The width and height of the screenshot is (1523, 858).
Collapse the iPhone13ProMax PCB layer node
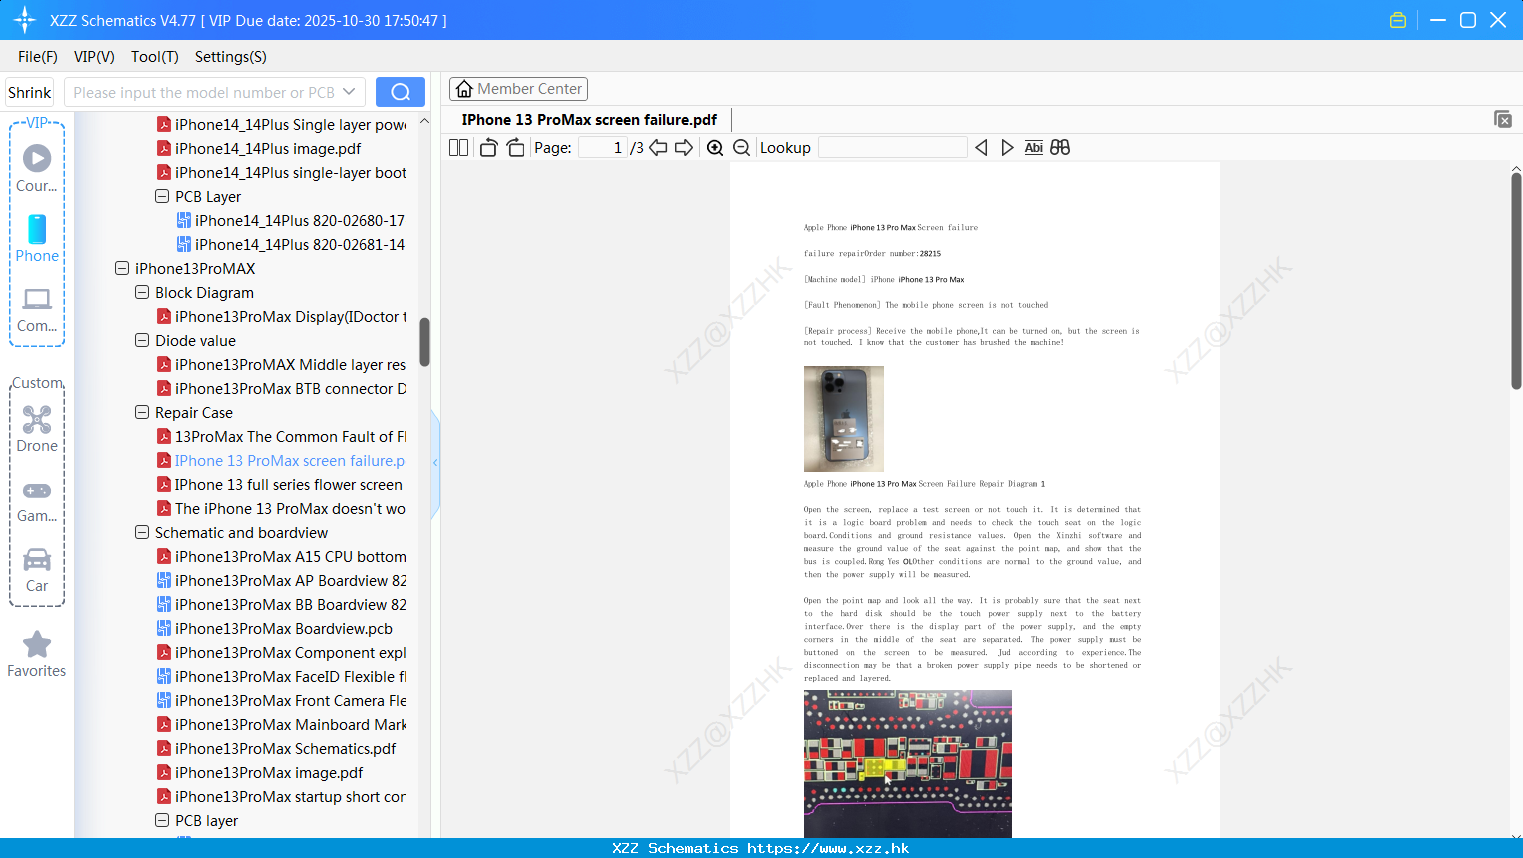pos(162,820)
